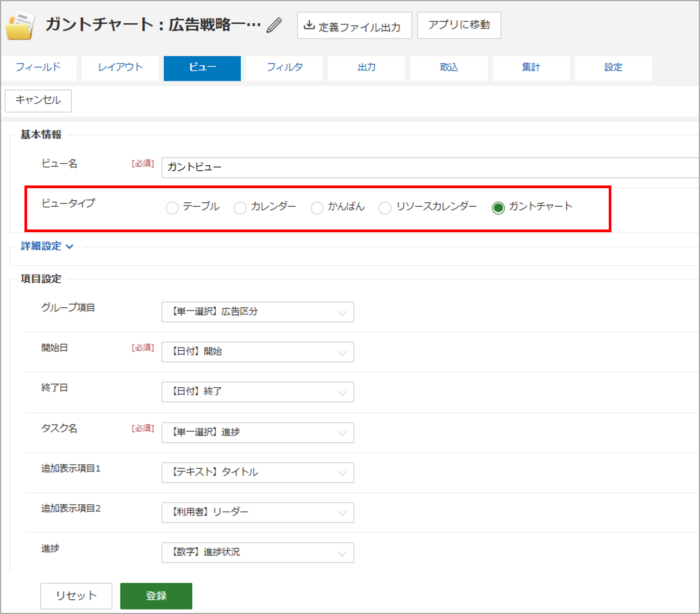Go to the 集計 tab
The height and width of the screenshot is (614, 700).
point(531,68)
